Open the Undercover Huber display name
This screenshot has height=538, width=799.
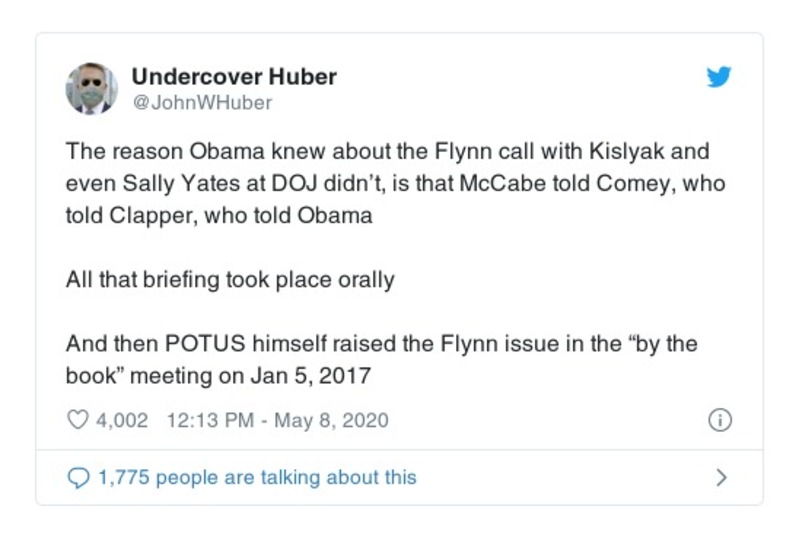click(234, 76)
